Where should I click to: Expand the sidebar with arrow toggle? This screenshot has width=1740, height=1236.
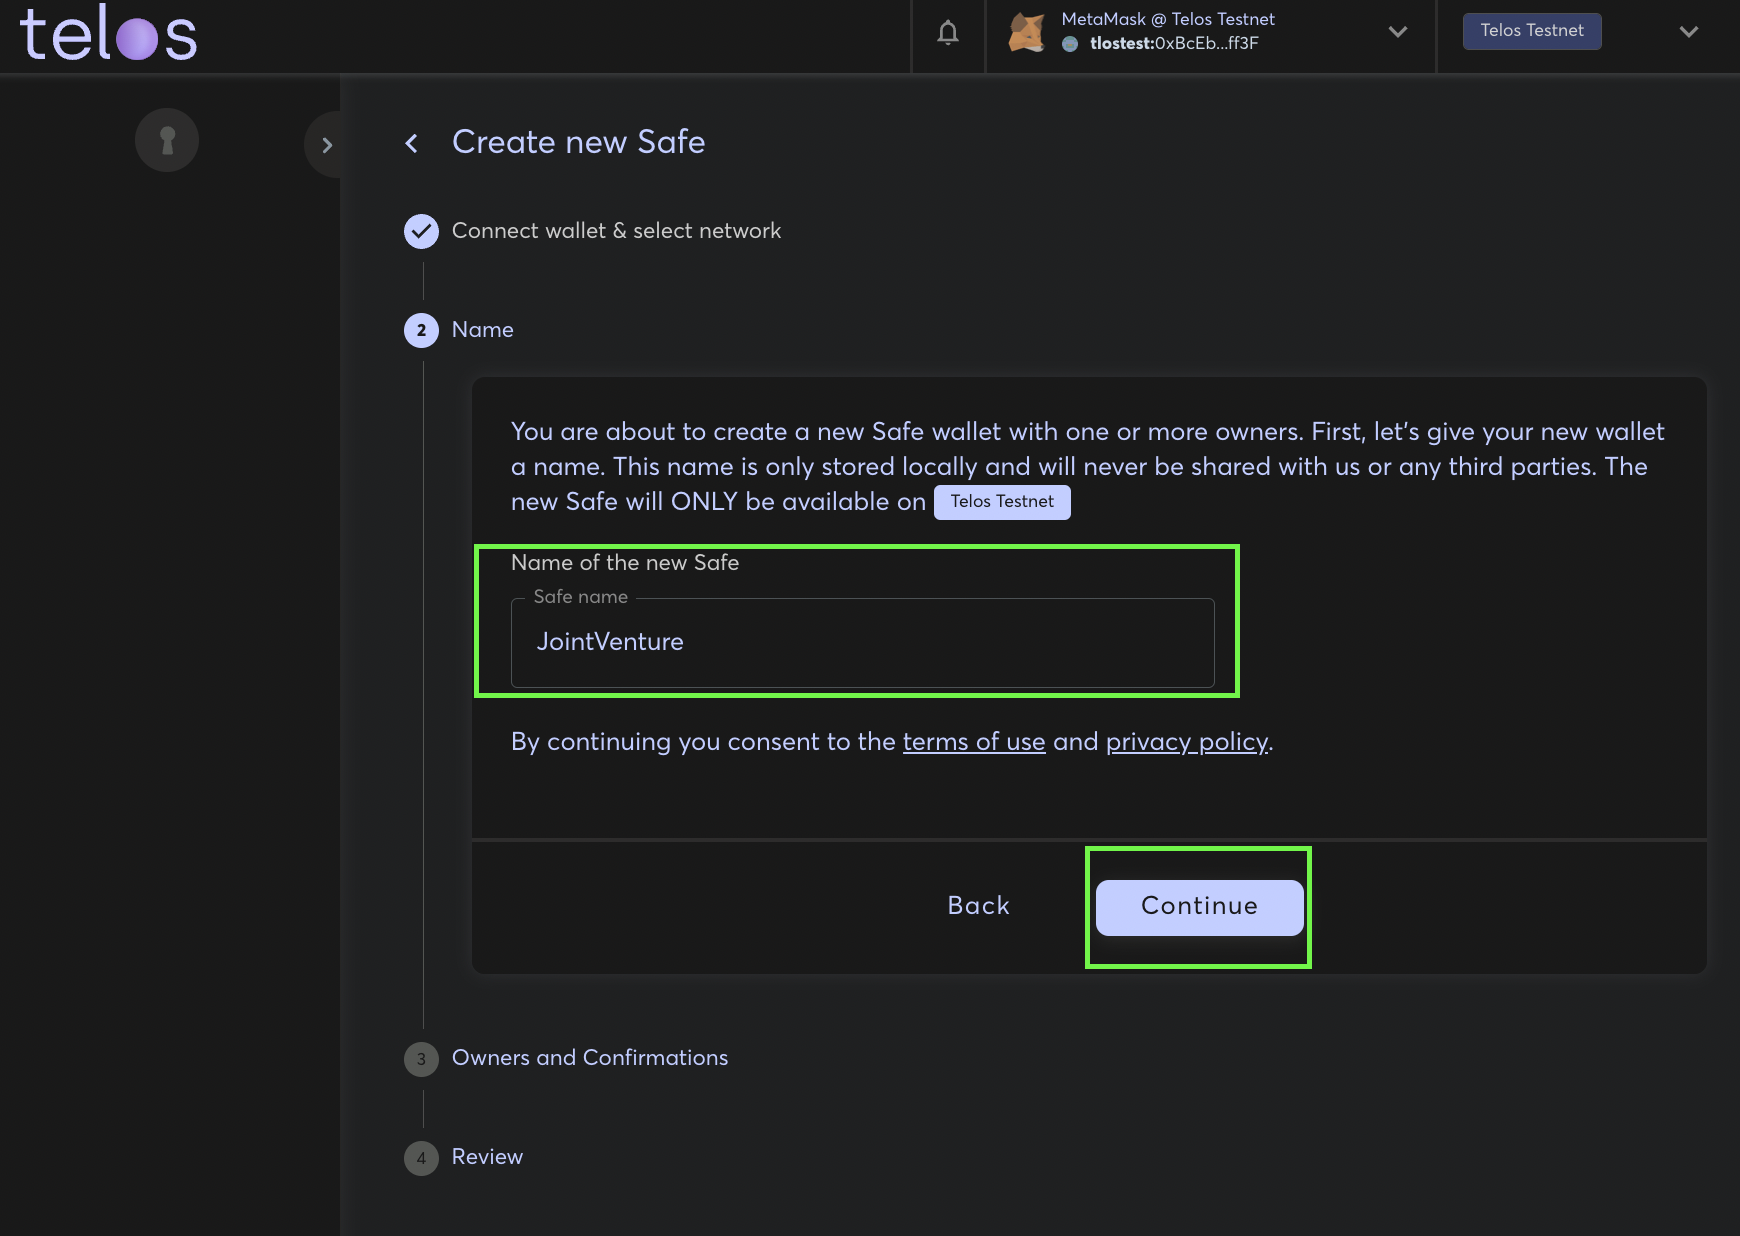coord(326,145)
